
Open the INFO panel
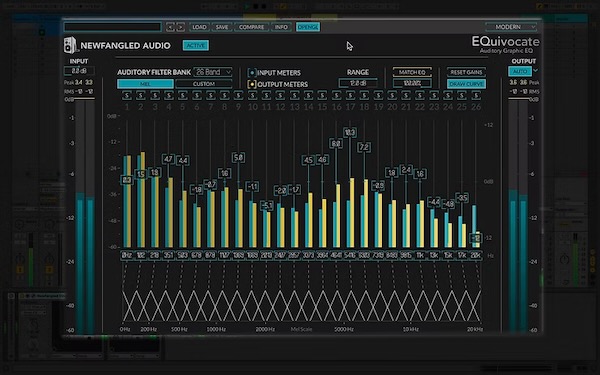tap(281, 27)
